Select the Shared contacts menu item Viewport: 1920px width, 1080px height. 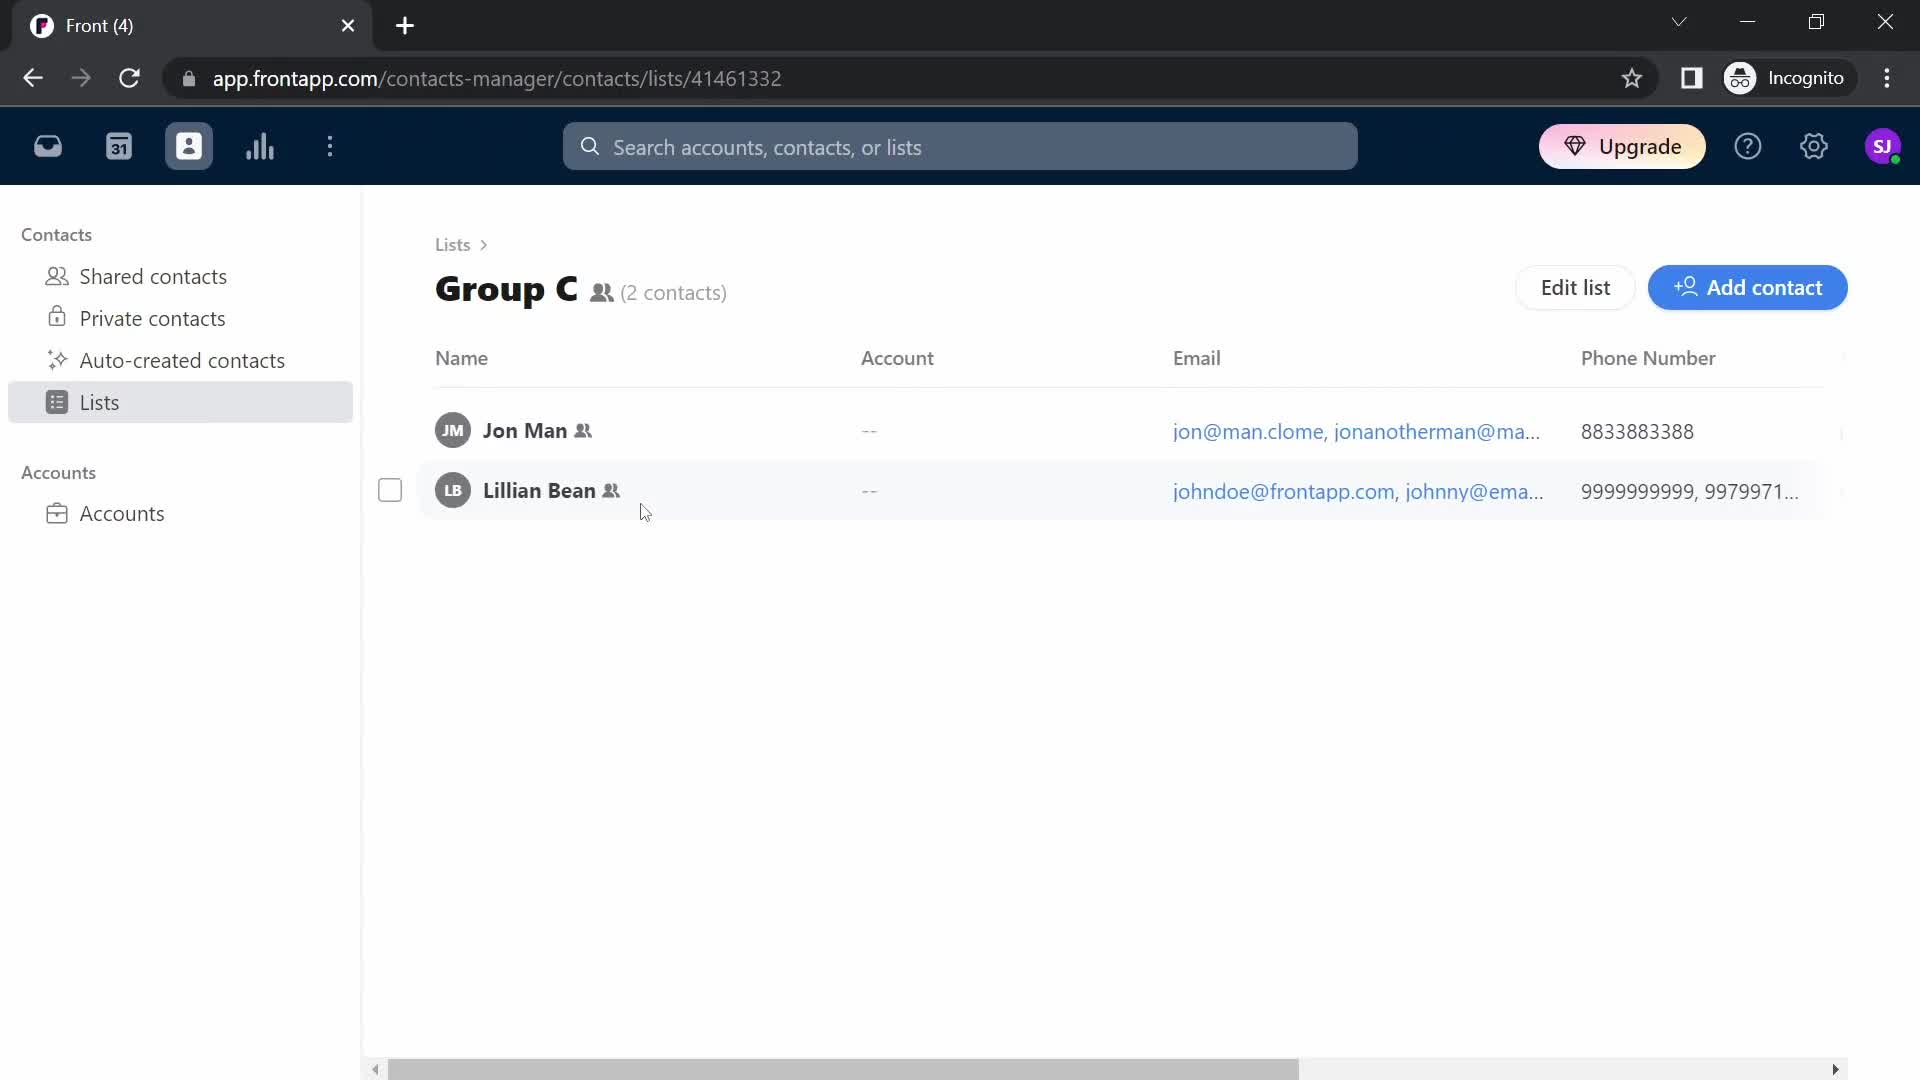(x=153, y=276)
